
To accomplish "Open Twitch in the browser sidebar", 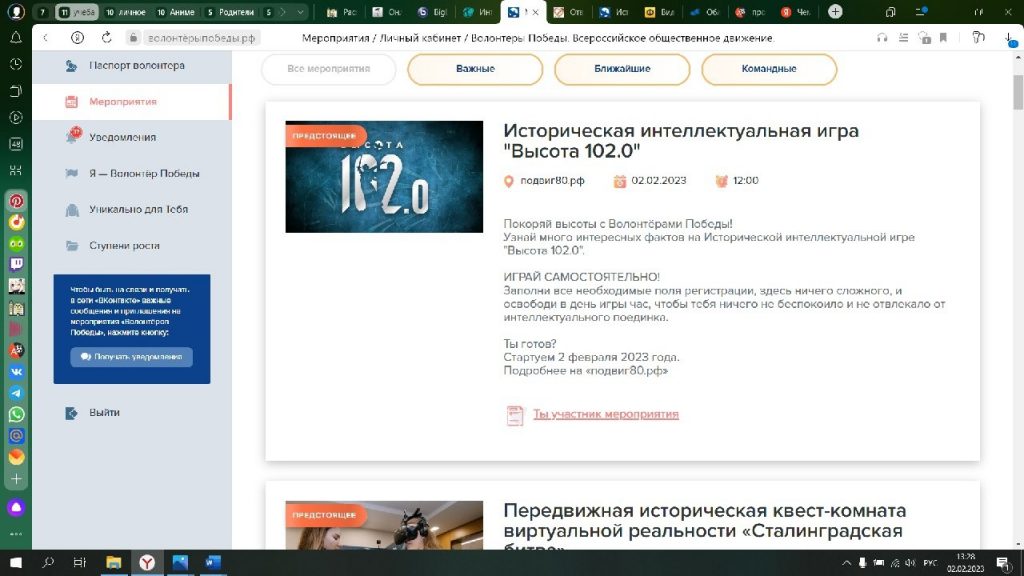I will pos(16,264).
